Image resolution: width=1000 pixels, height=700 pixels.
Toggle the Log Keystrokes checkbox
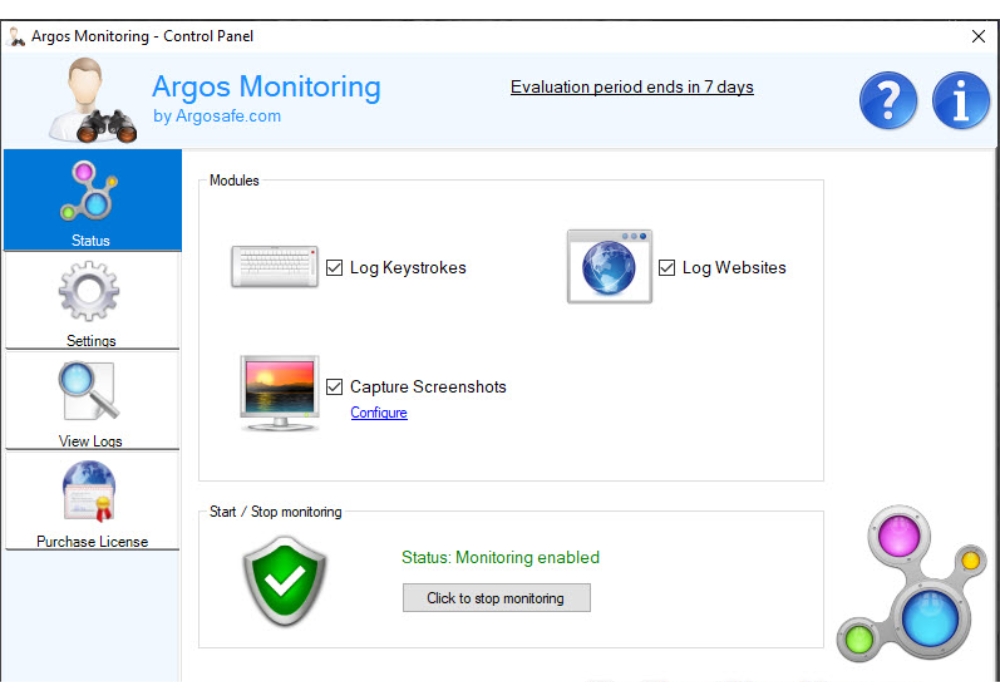pyautogui.click(x=334, y=268)
